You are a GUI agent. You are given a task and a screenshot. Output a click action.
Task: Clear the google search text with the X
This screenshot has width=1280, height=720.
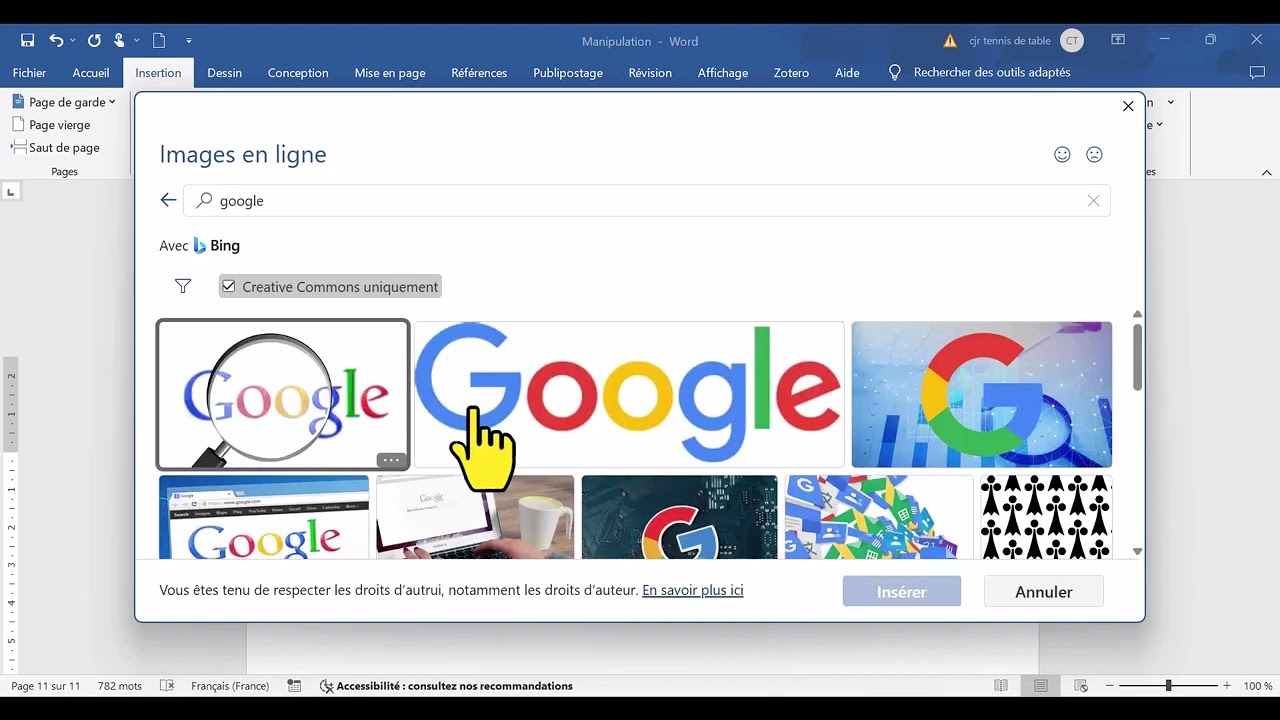(1093, 201)
